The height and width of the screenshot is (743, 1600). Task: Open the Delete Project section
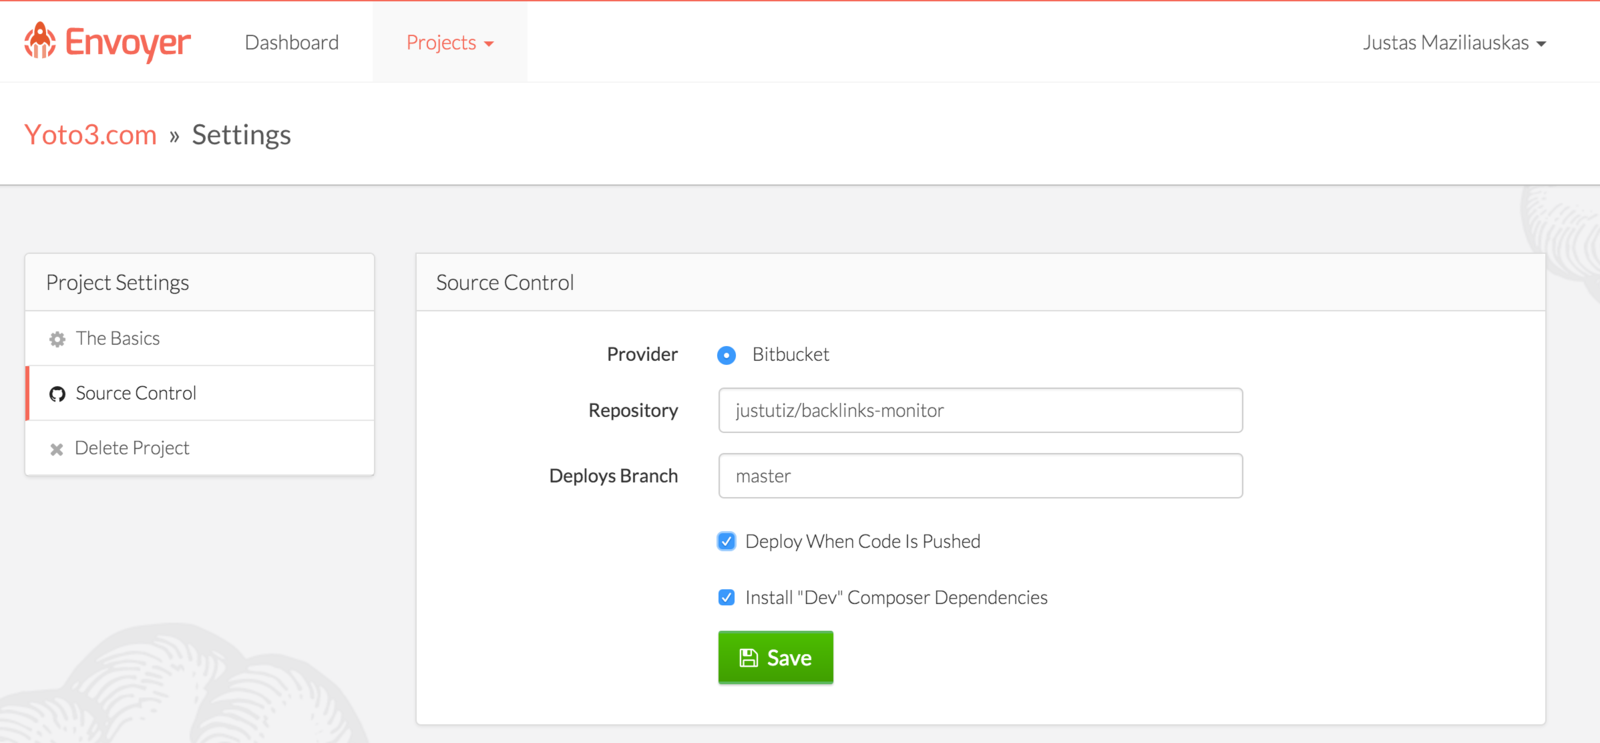[200, 448]
